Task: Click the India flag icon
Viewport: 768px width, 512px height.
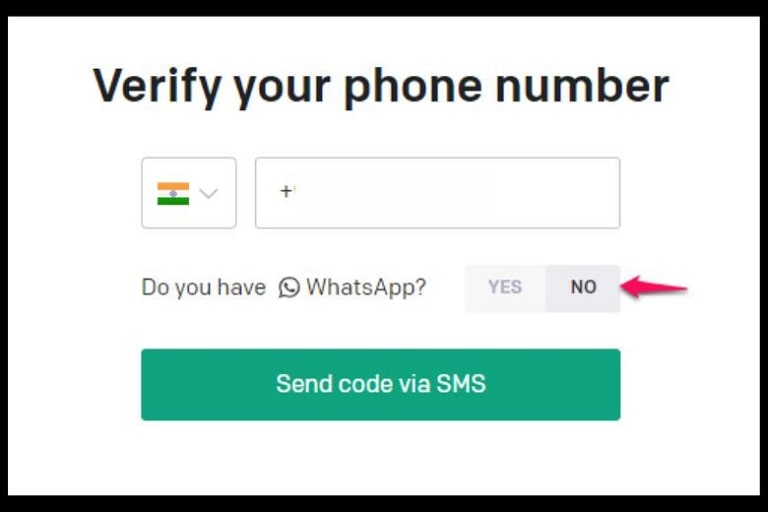Action: (173, 194)
